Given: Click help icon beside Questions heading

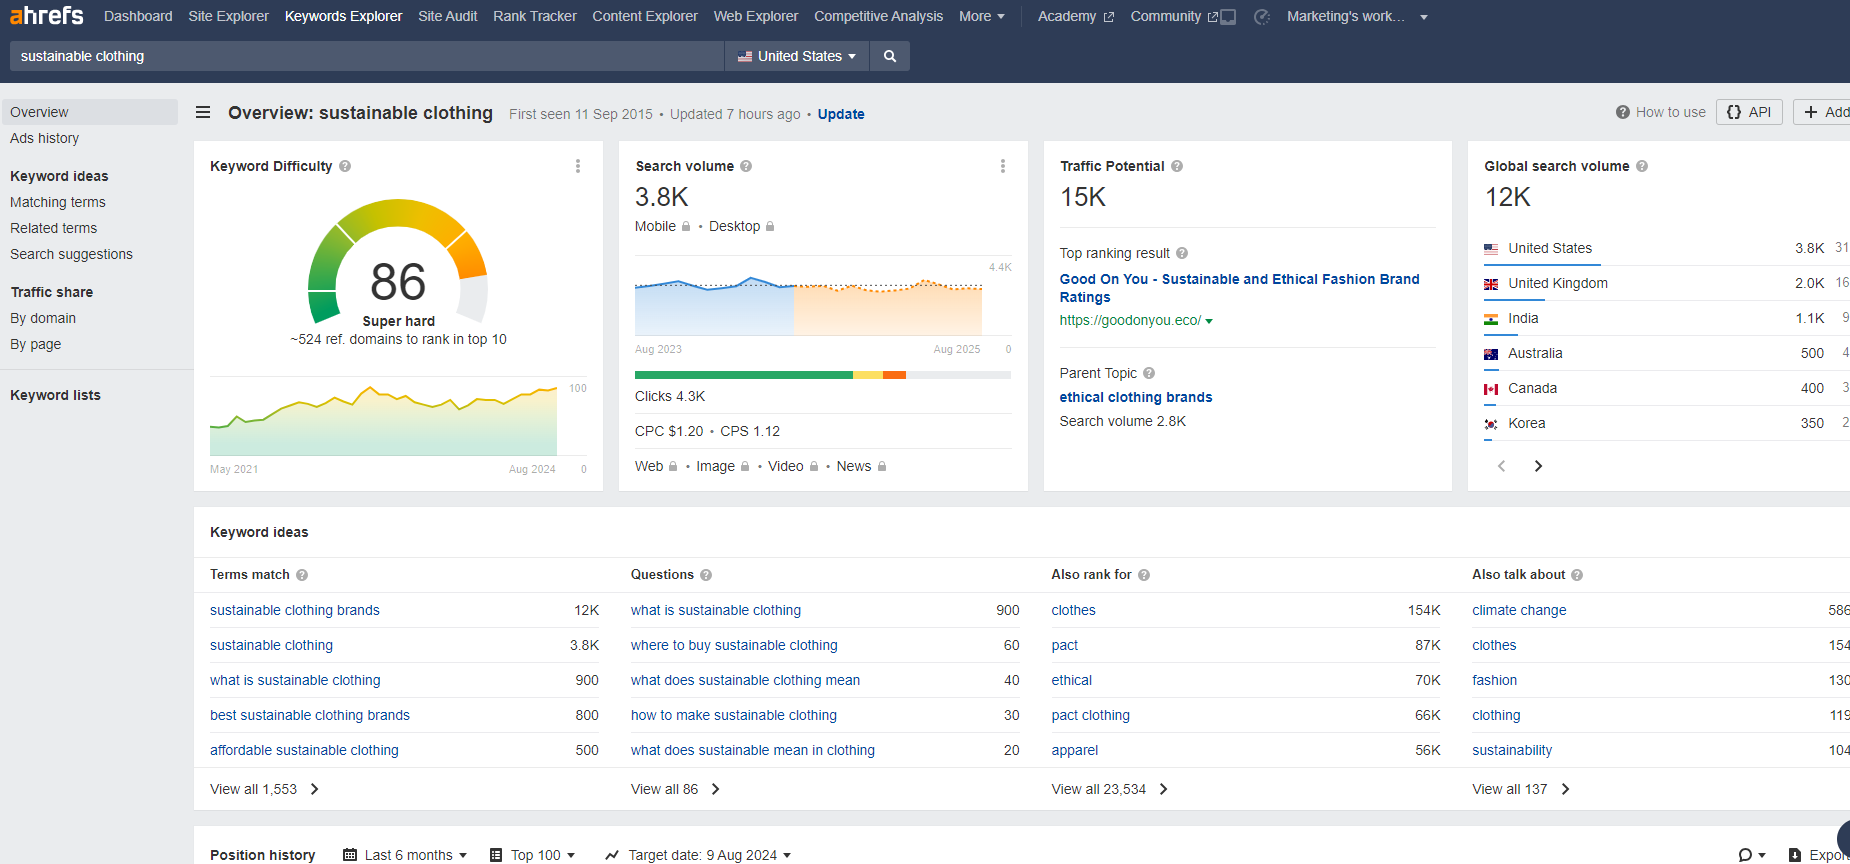Looking at the screenshot, I should click(706, 575).
